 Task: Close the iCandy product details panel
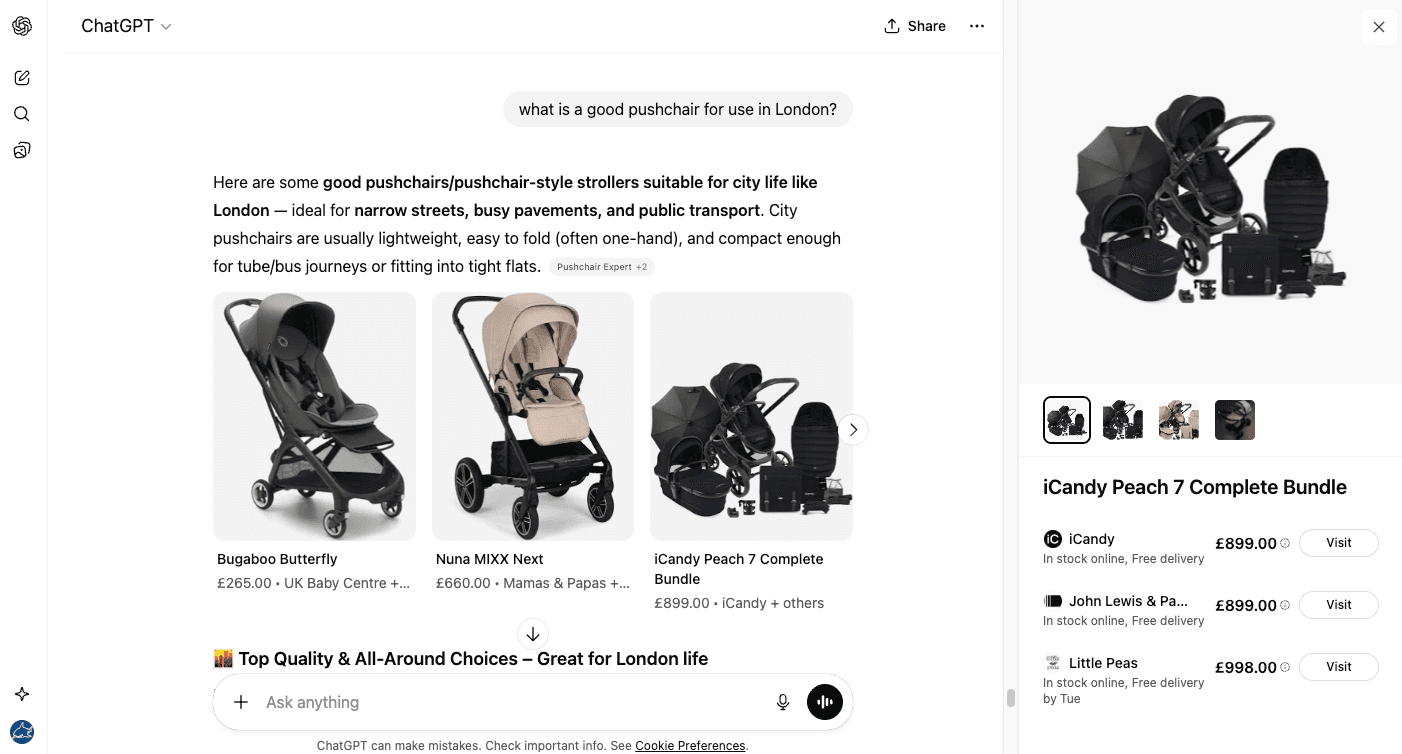pos(1379,27)
